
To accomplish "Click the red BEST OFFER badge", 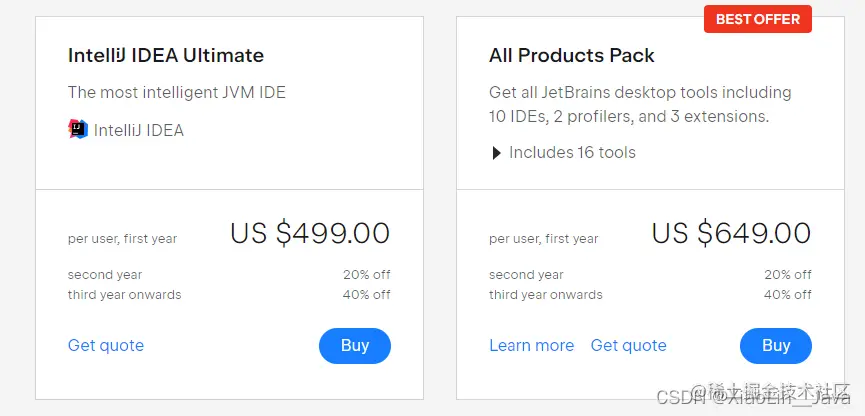I will (757, 19).
